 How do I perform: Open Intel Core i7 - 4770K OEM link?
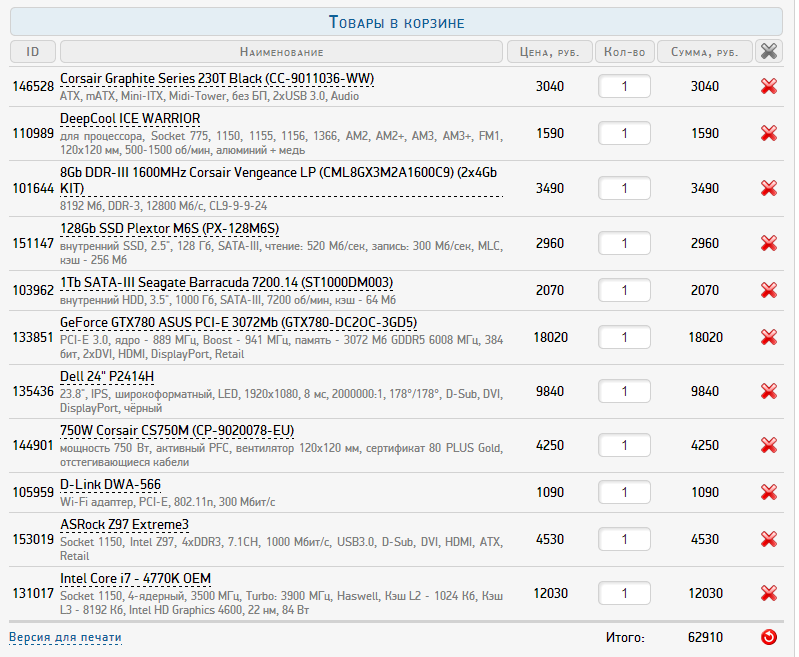coord(136,579)
